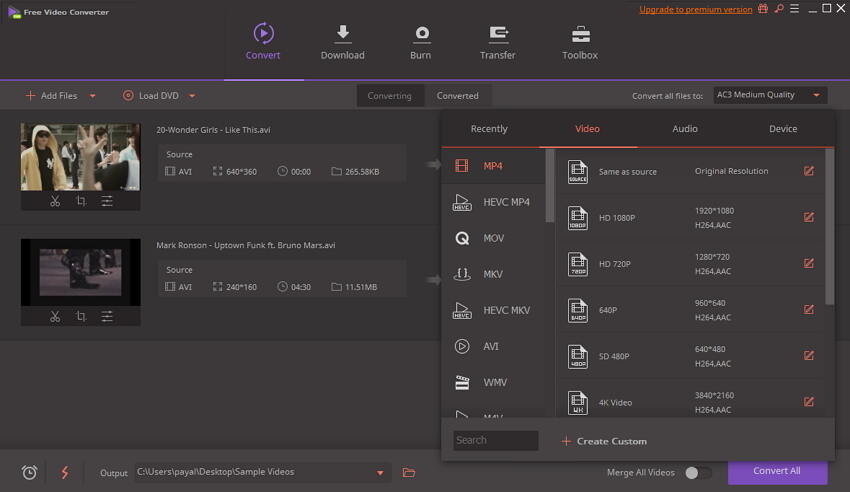Click the schedule alarm clock icon

29,472
